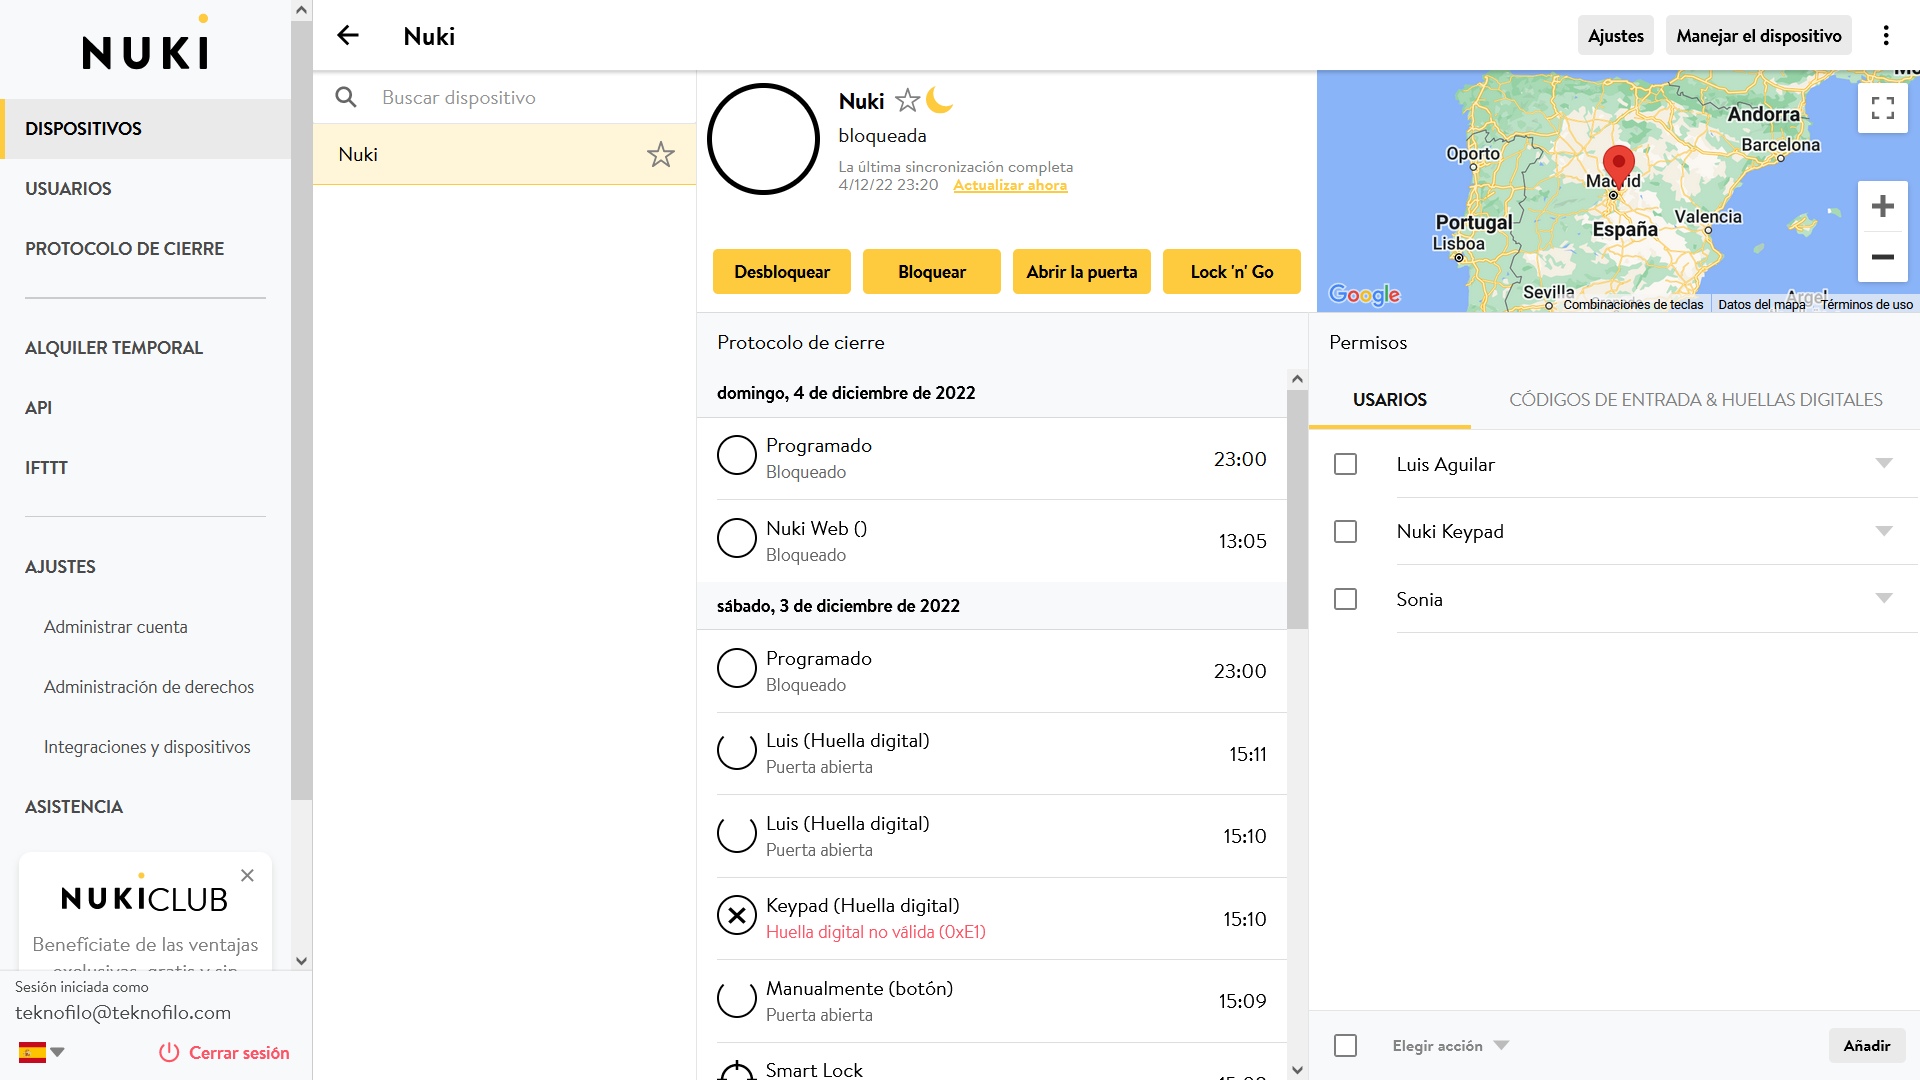The image size is (1920, 1080).
Task: Click error icon of Keypad entry
Action: (737, 915)
